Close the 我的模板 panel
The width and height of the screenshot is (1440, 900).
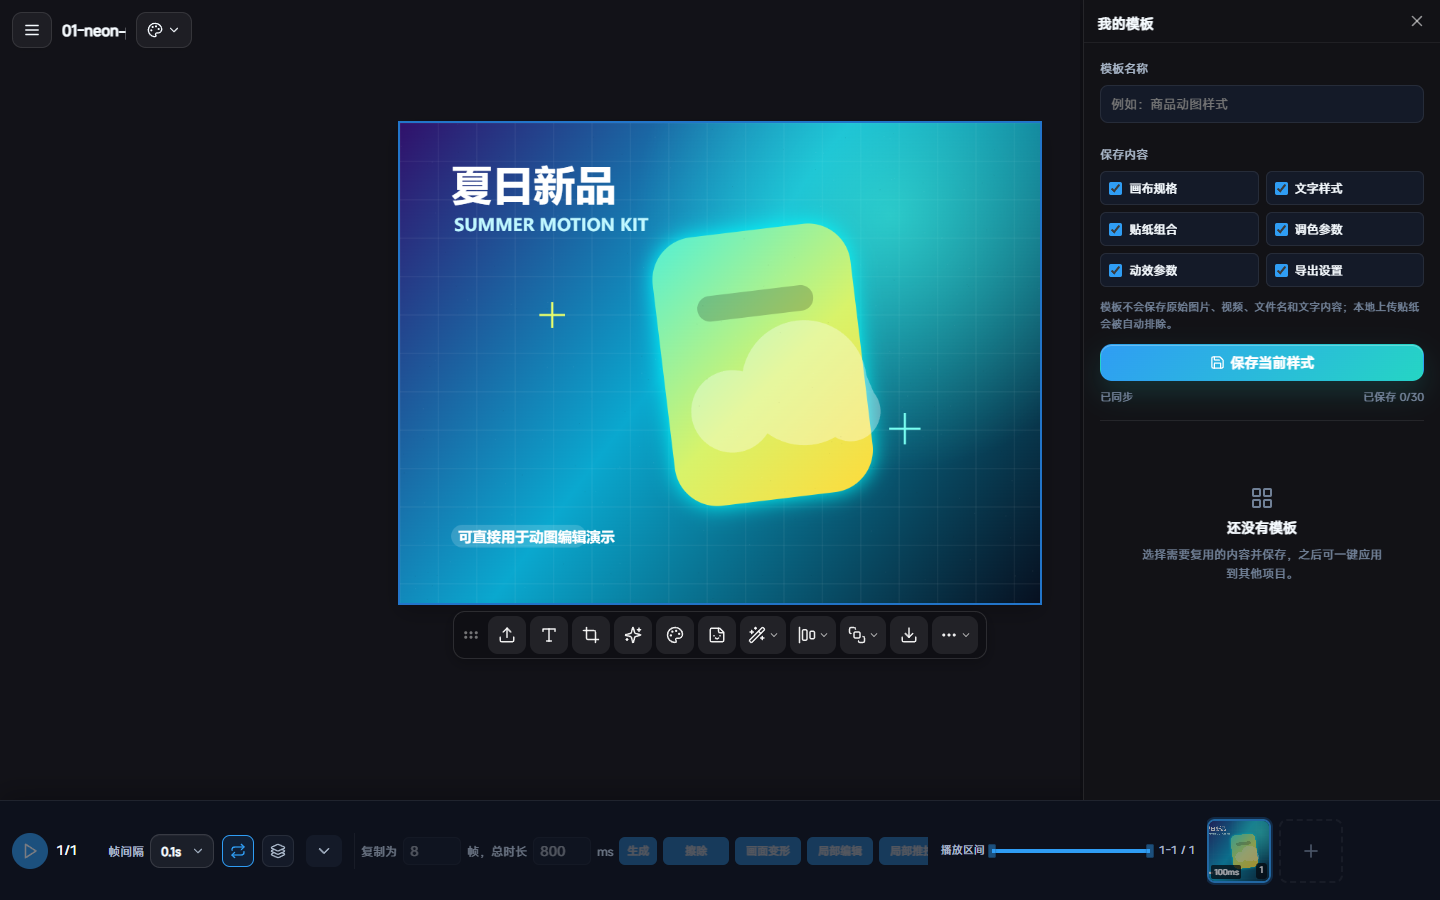1417,21
